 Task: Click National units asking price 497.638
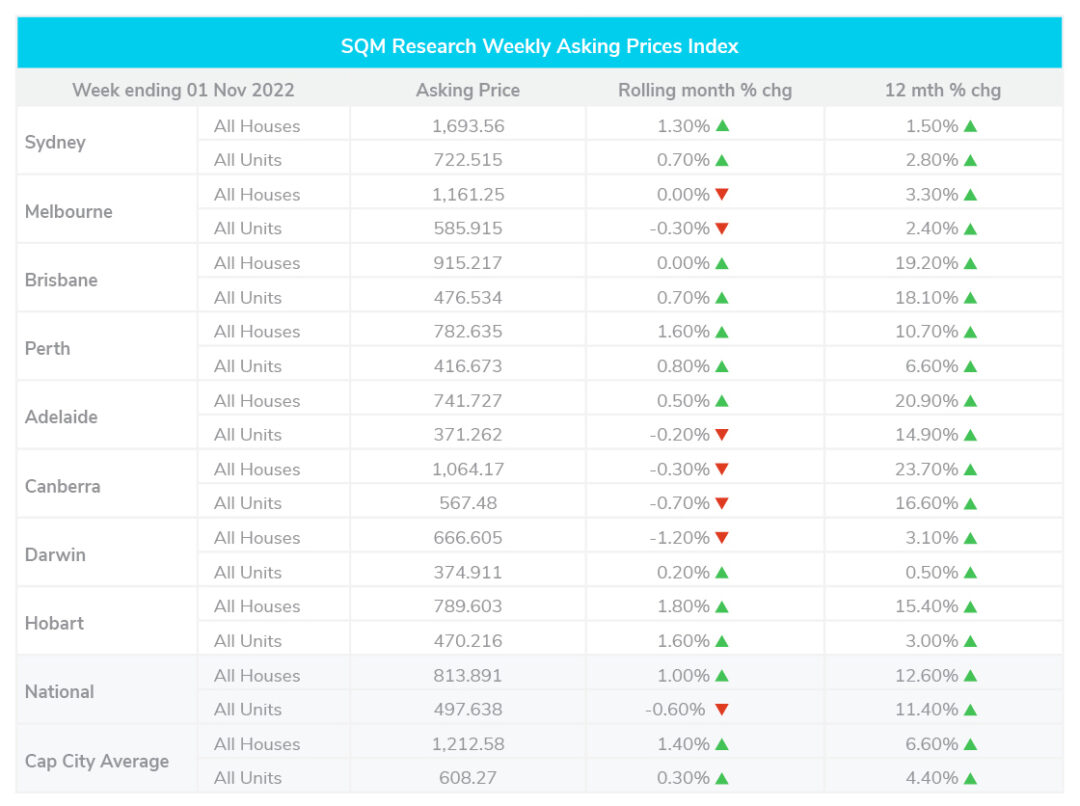[x=468, y=710]
